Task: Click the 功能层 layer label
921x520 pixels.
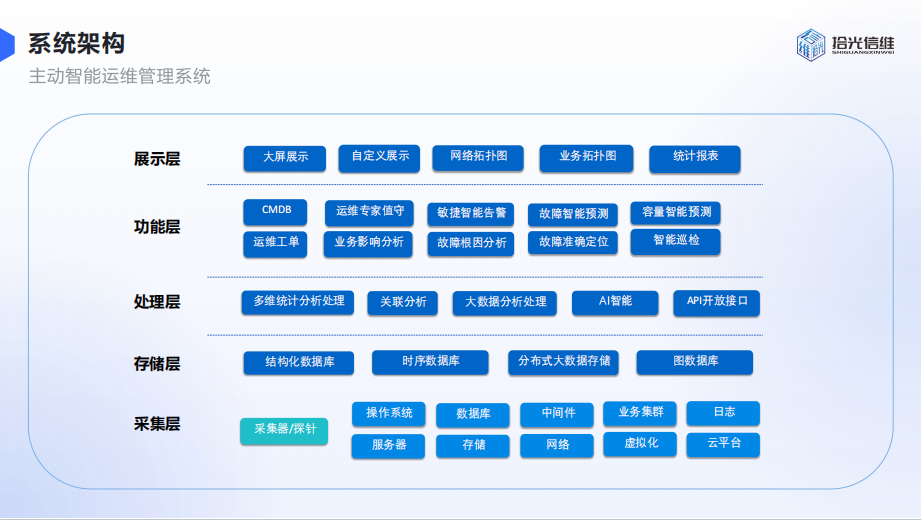Action: 157,227
